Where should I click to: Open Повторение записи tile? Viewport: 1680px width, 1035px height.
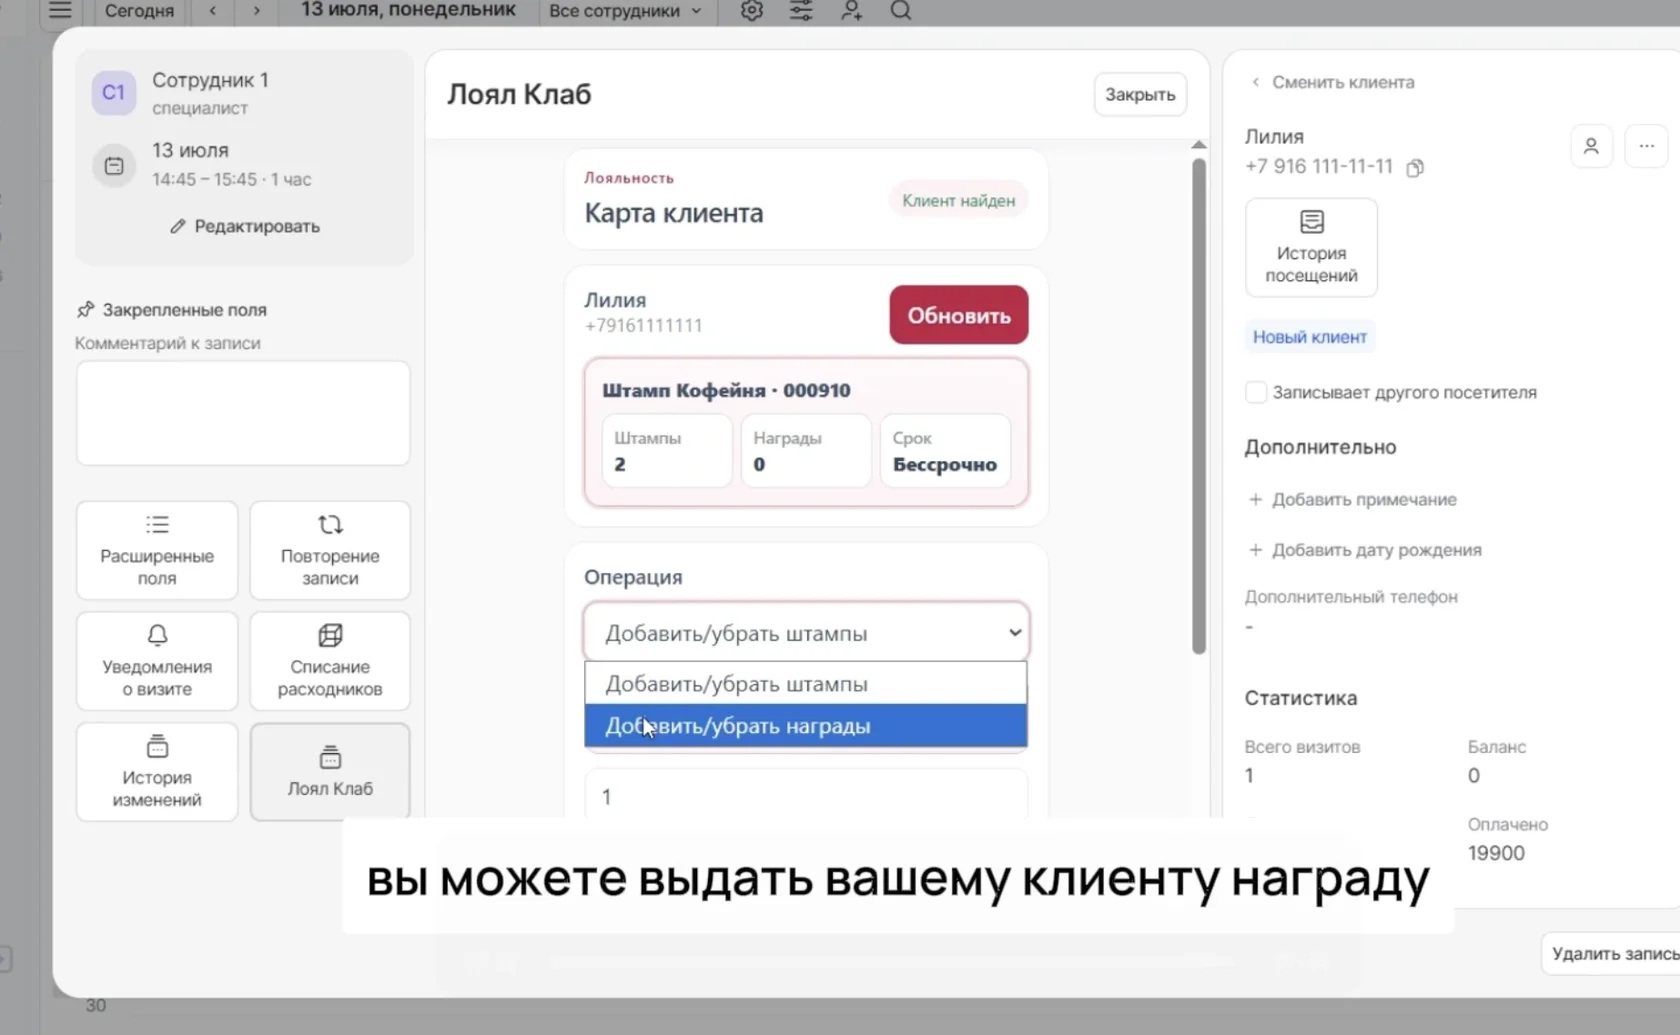pos(330,550)
